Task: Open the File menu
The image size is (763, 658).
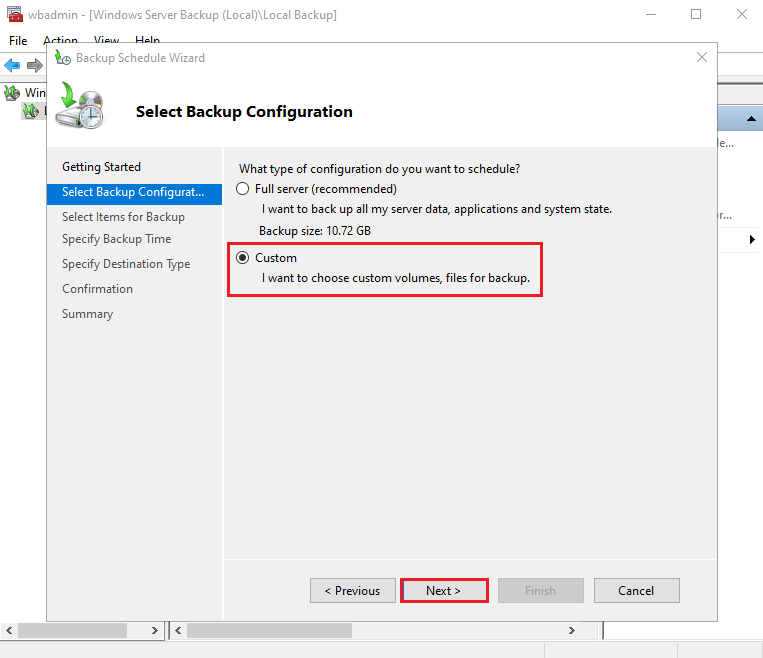Action: point(18,41)
